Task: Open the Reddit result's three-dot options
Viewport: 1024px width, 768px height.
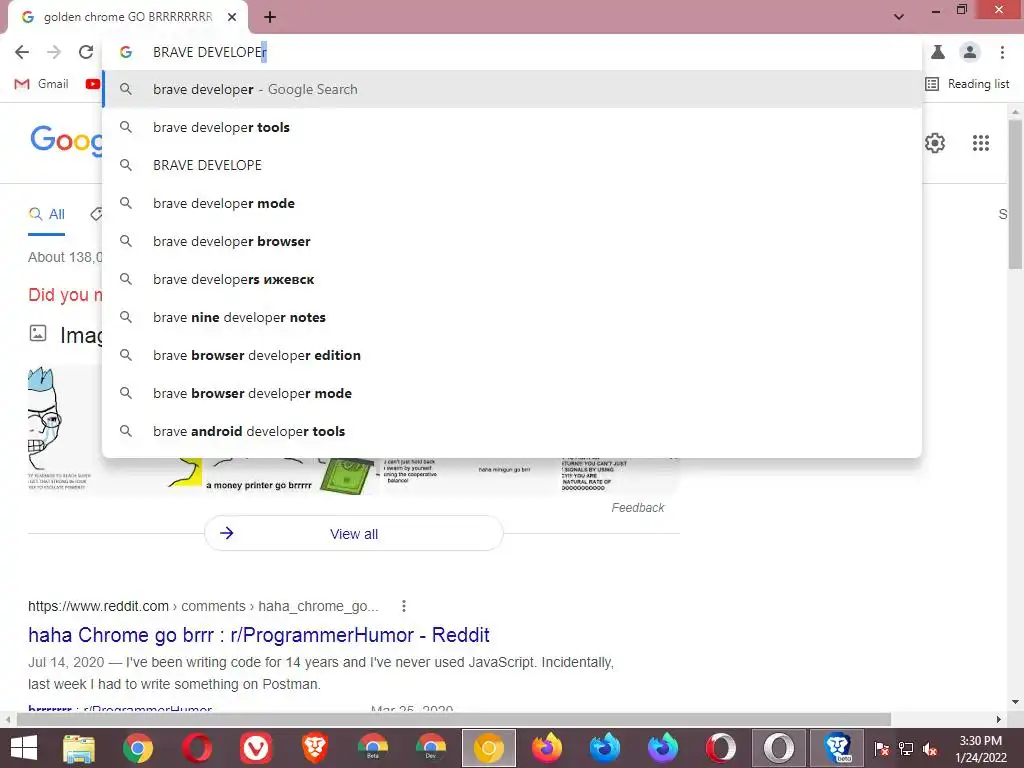Action: (404, 606)
